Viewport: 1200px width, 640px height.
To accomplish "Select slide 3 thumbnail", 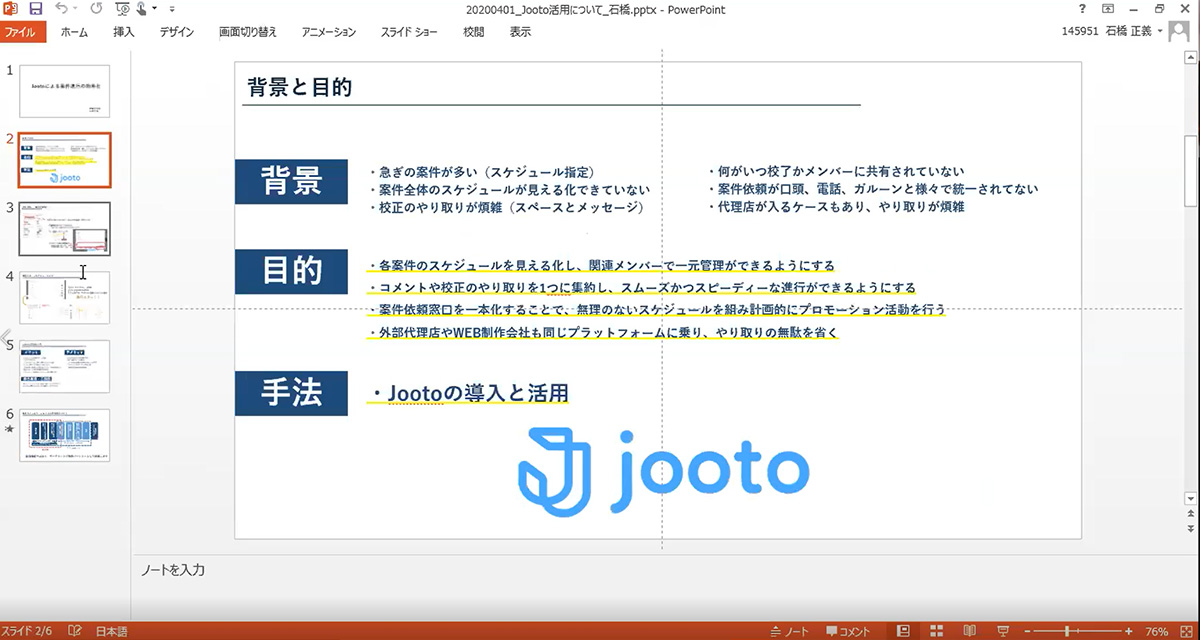I will (x=64, y=229).
